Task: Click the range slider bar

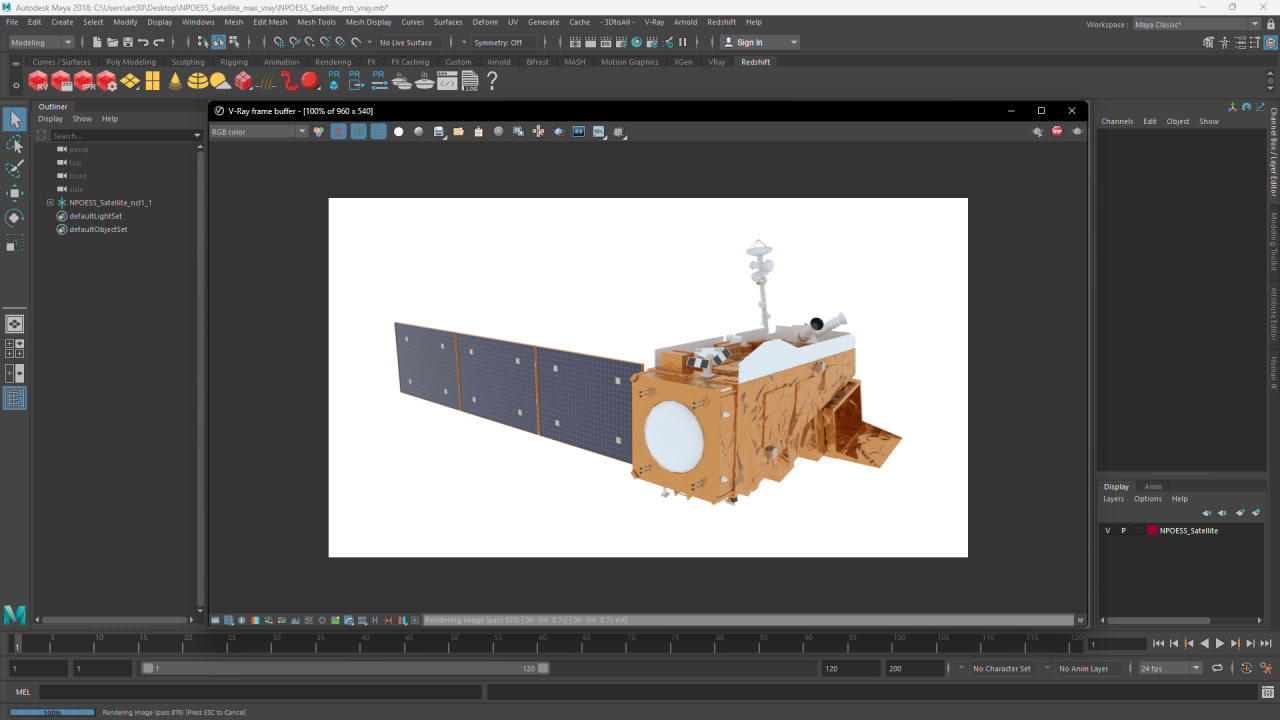Action: coord(345,668)
